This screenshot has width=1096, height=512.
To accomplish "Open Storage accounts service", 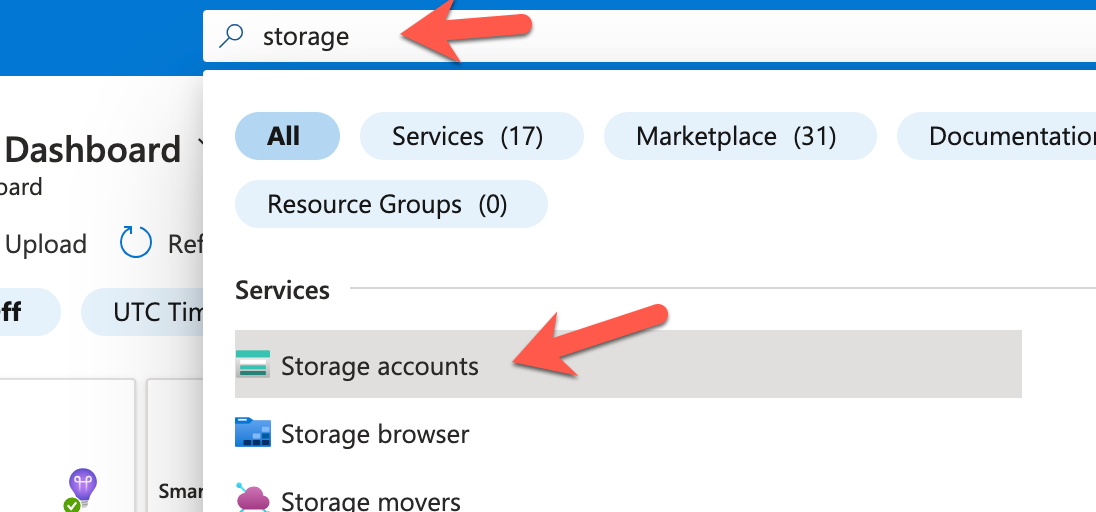I will click(x=628, y=364).
